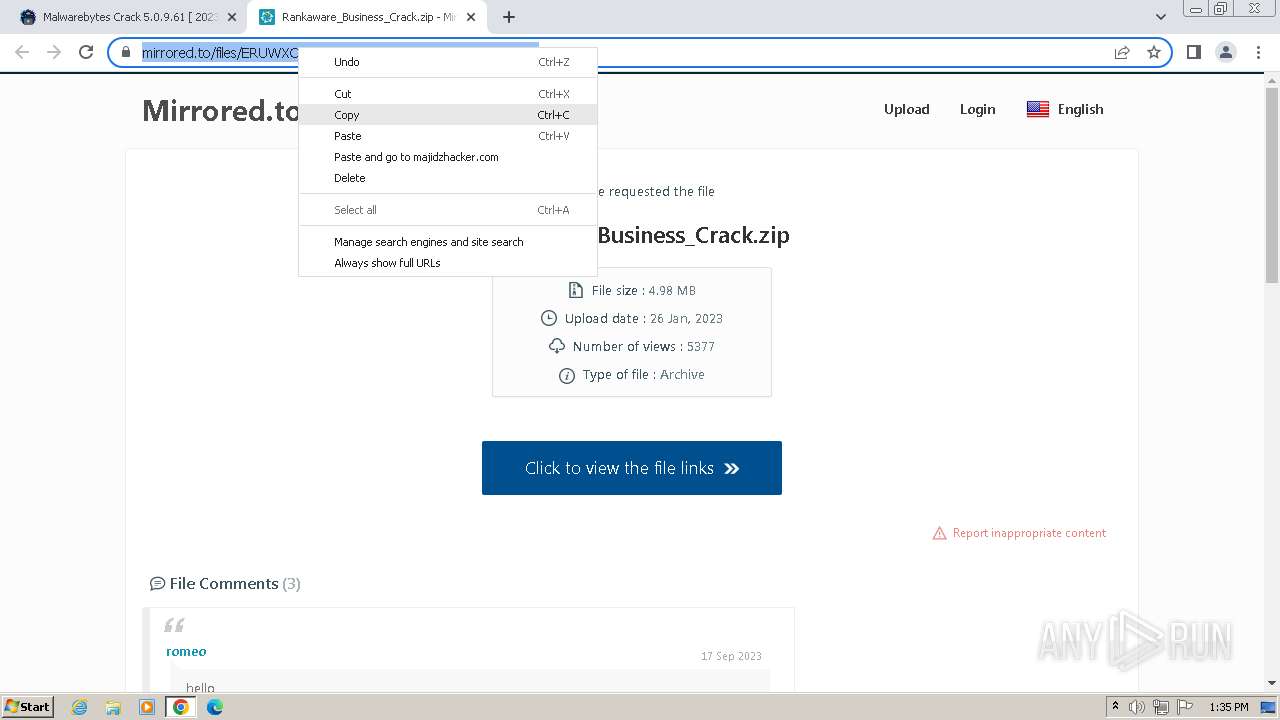
Task: Click the Action Center flag tray icon
Action: coord(1185,707)
